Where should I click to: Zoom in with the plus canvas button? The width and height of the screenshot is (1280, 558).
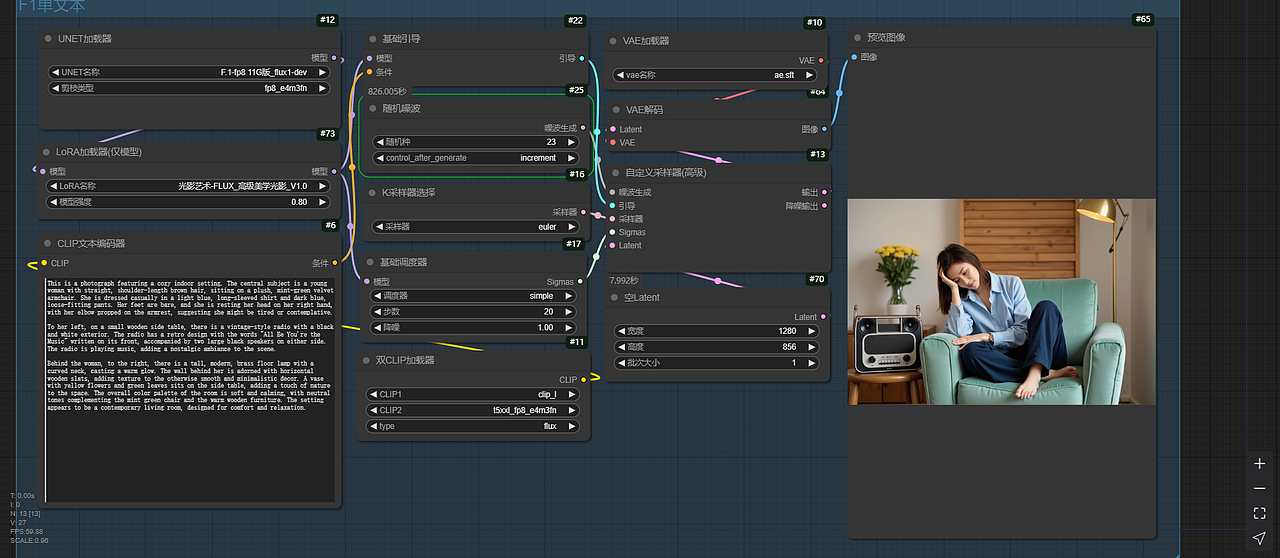coord(1259,464)
